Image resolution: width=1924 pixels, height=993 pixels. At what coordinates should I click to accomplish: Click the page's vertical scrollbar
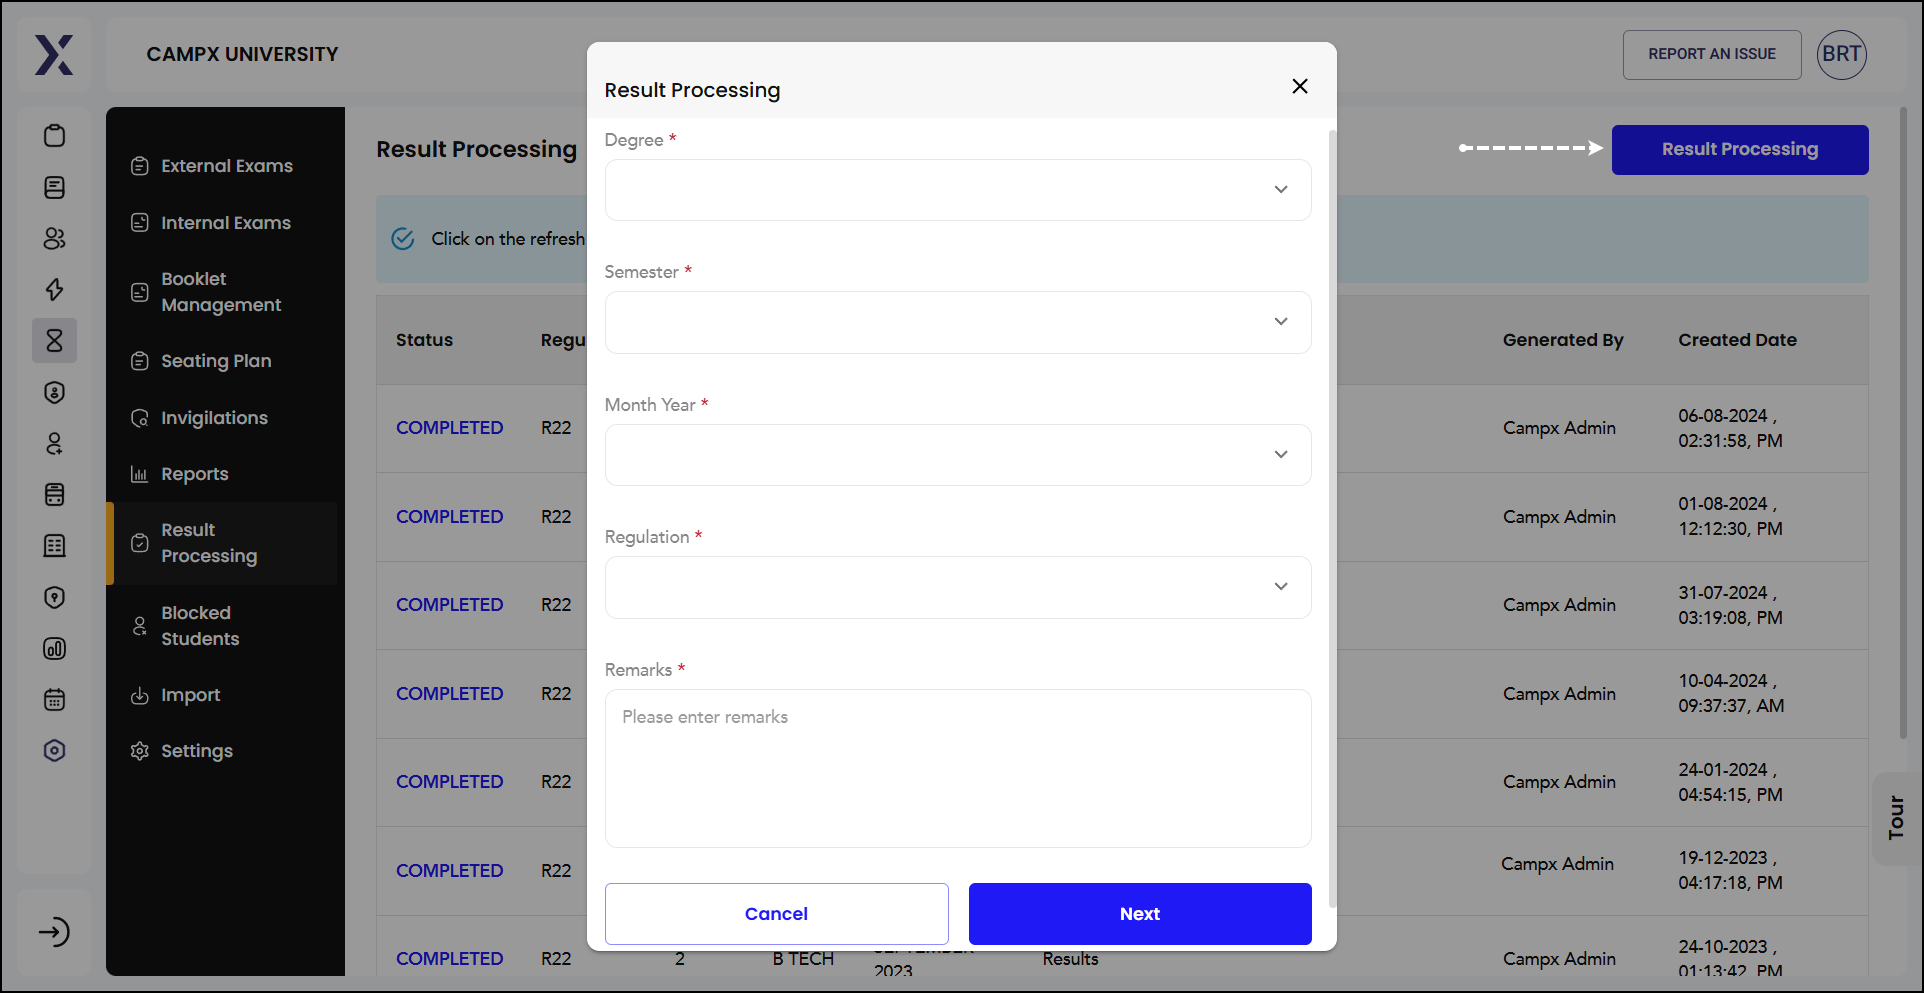(1903, 424)
